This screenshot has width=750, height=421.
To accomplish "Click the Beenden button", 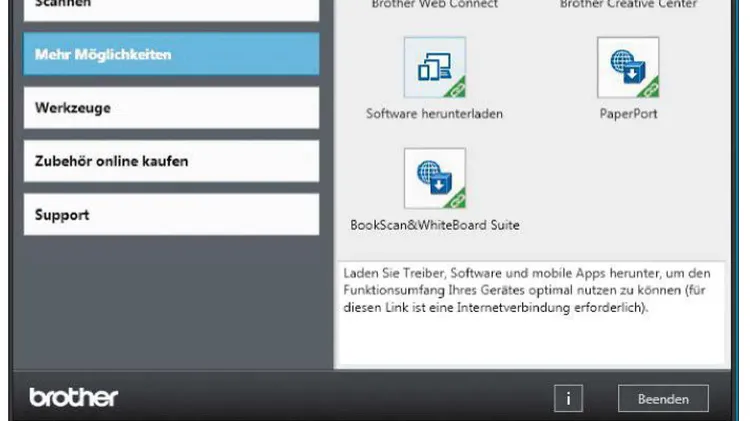I will [663, 399].
